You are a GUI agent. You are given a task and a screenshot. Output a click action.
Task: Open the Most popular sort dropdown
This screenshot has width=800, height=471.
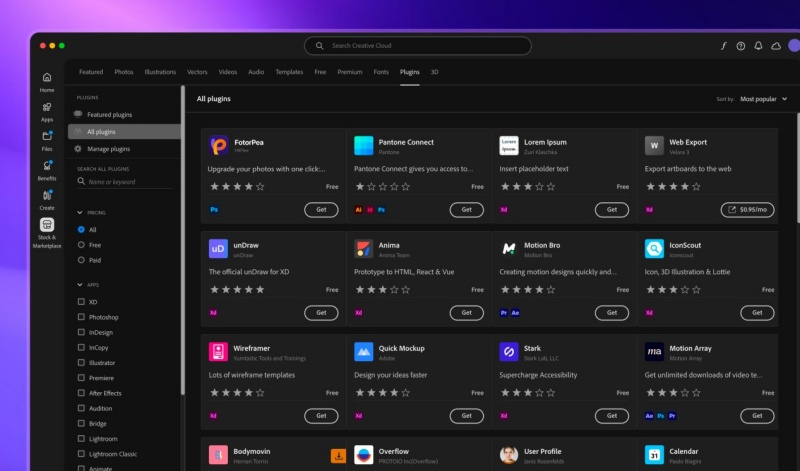pyautogui.click(x=763, y=99)
